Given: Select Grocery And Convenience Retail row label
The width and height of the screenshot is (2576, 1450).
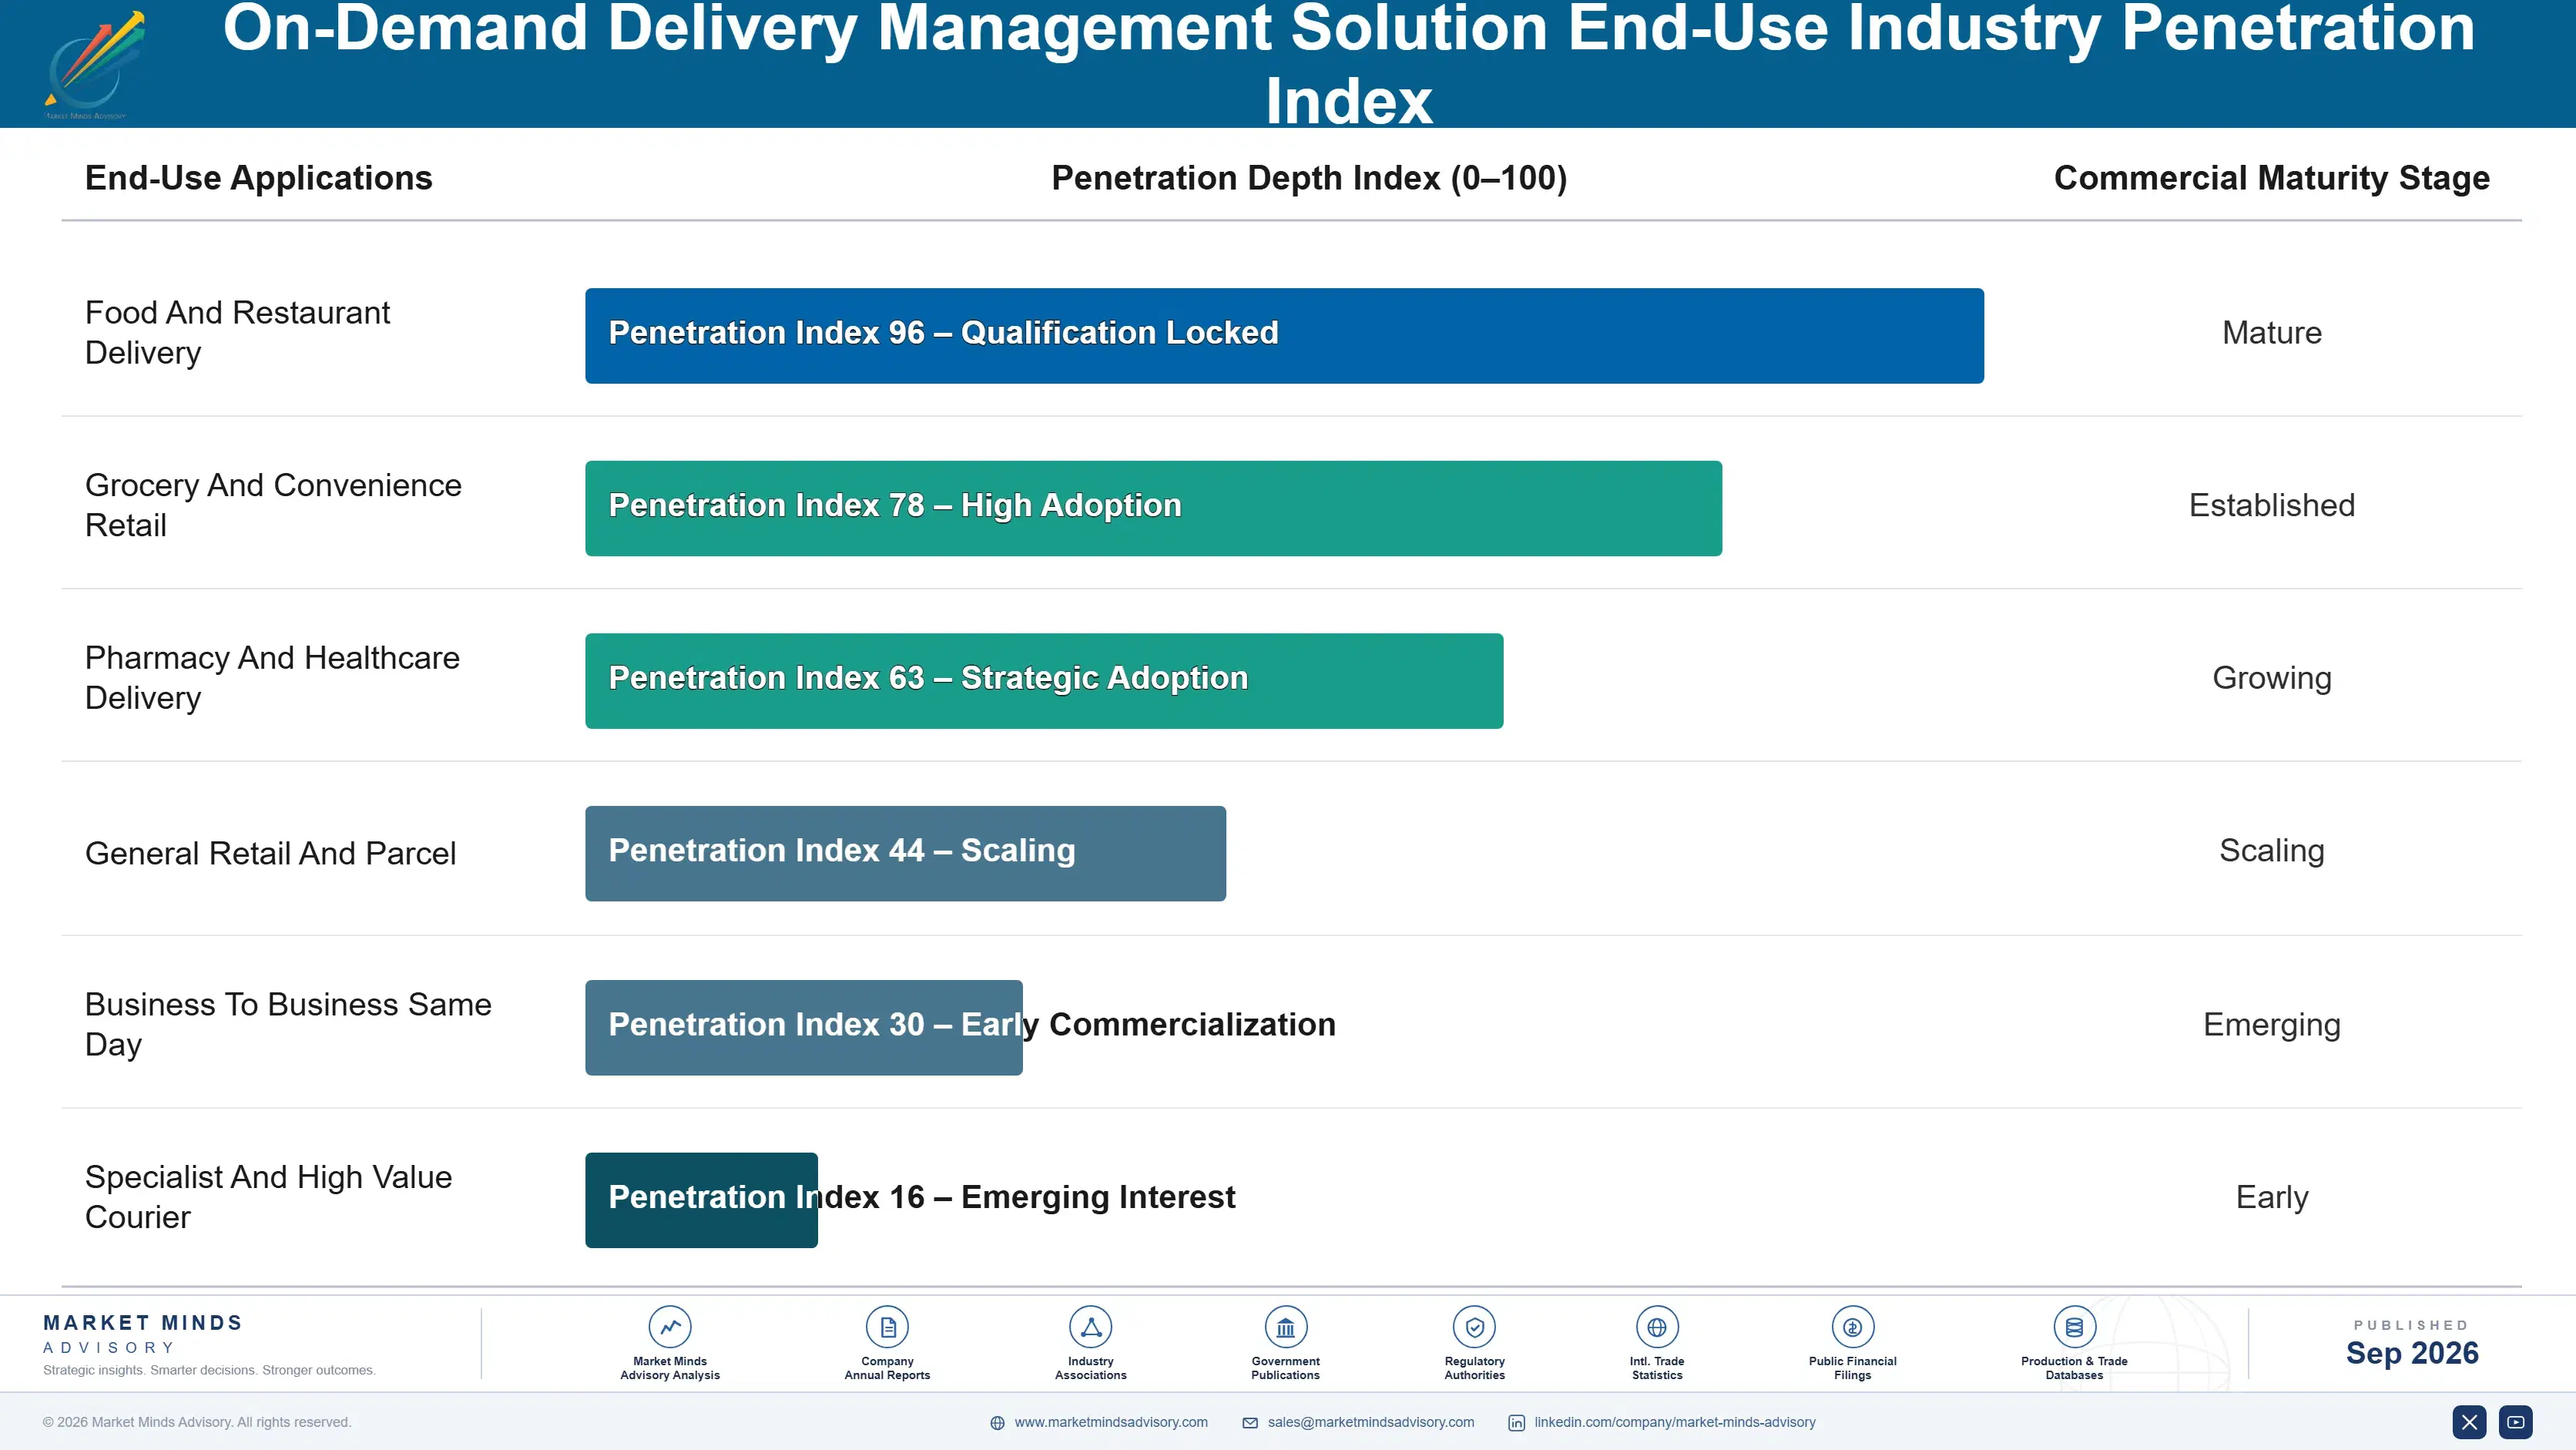Looking at the screenshot, I should point(273,505).
